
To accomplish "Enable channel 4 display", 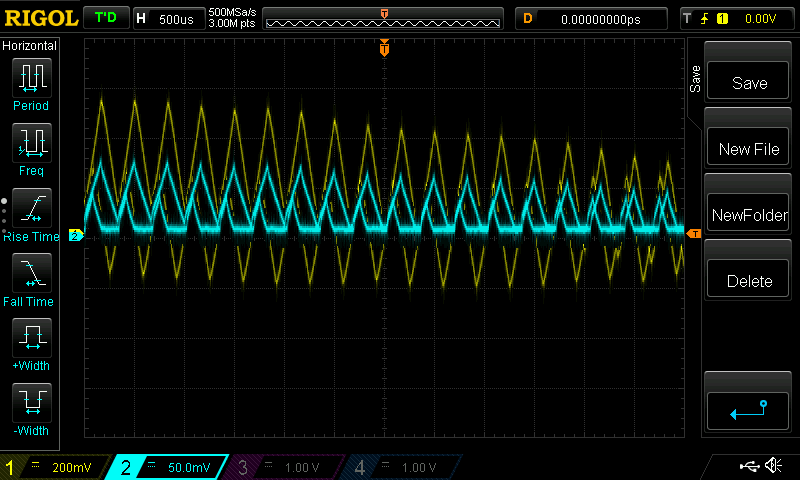I will [398, 467].
